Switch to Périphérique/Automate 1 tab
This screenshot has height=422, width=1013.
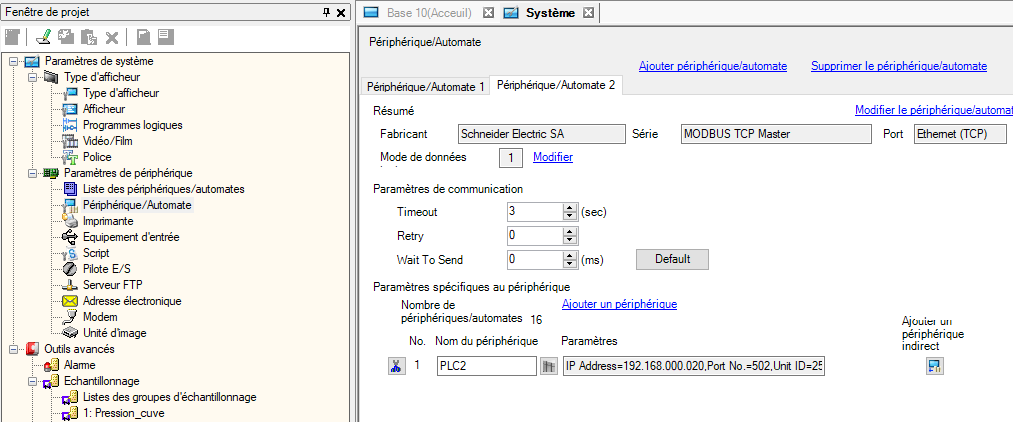[x=425, y=86]
